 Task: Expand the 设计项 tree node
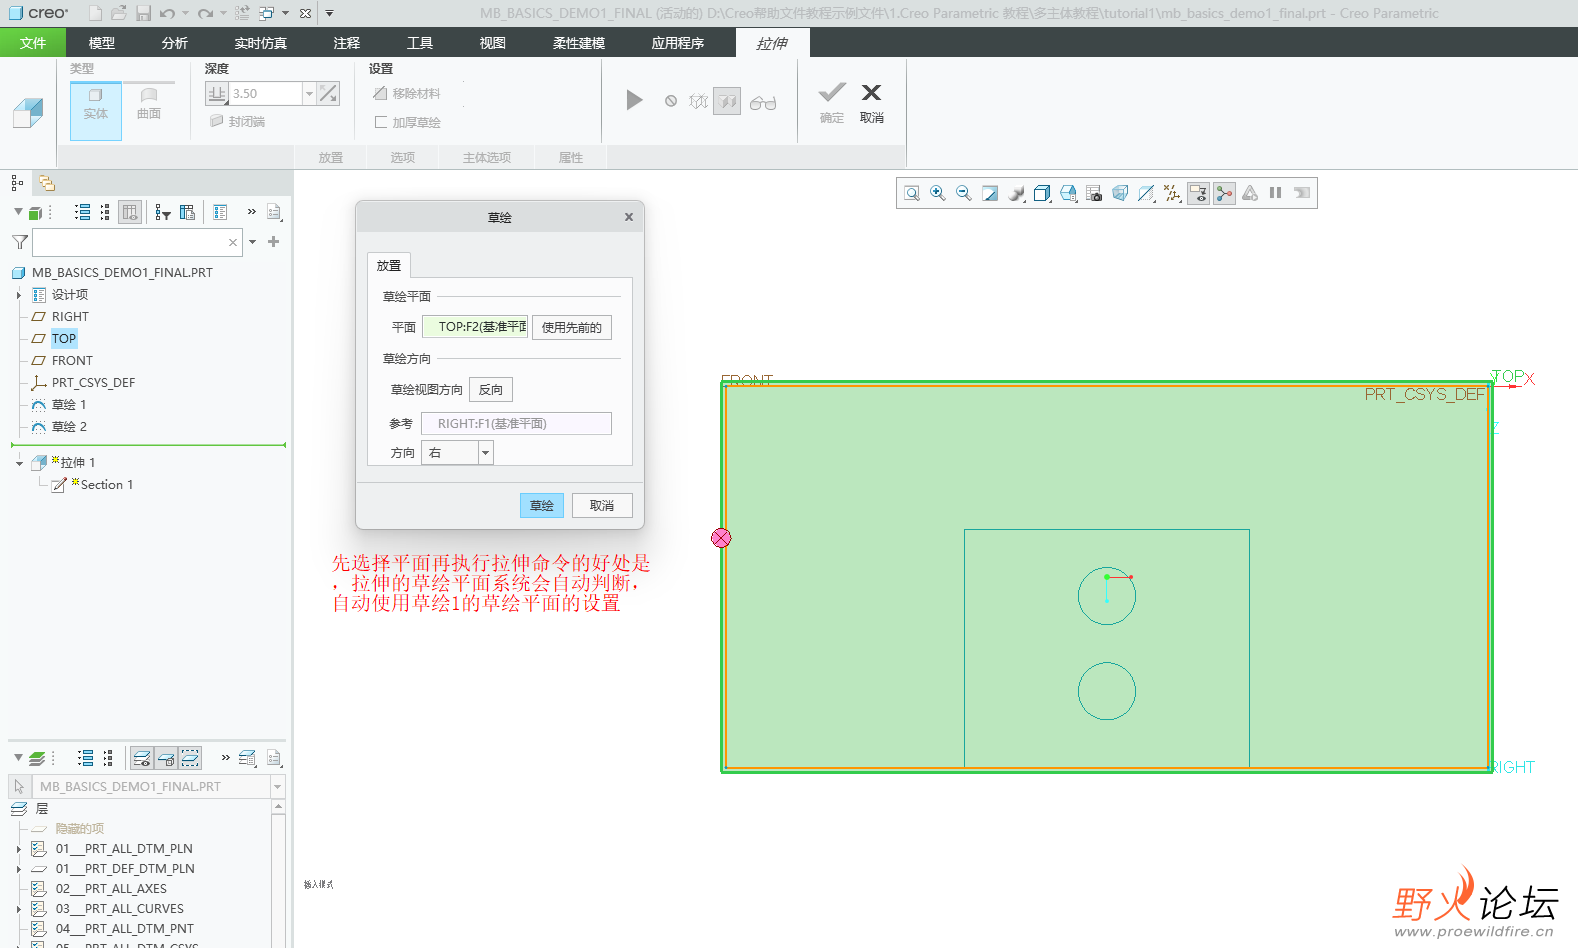(x=18, y=295)
